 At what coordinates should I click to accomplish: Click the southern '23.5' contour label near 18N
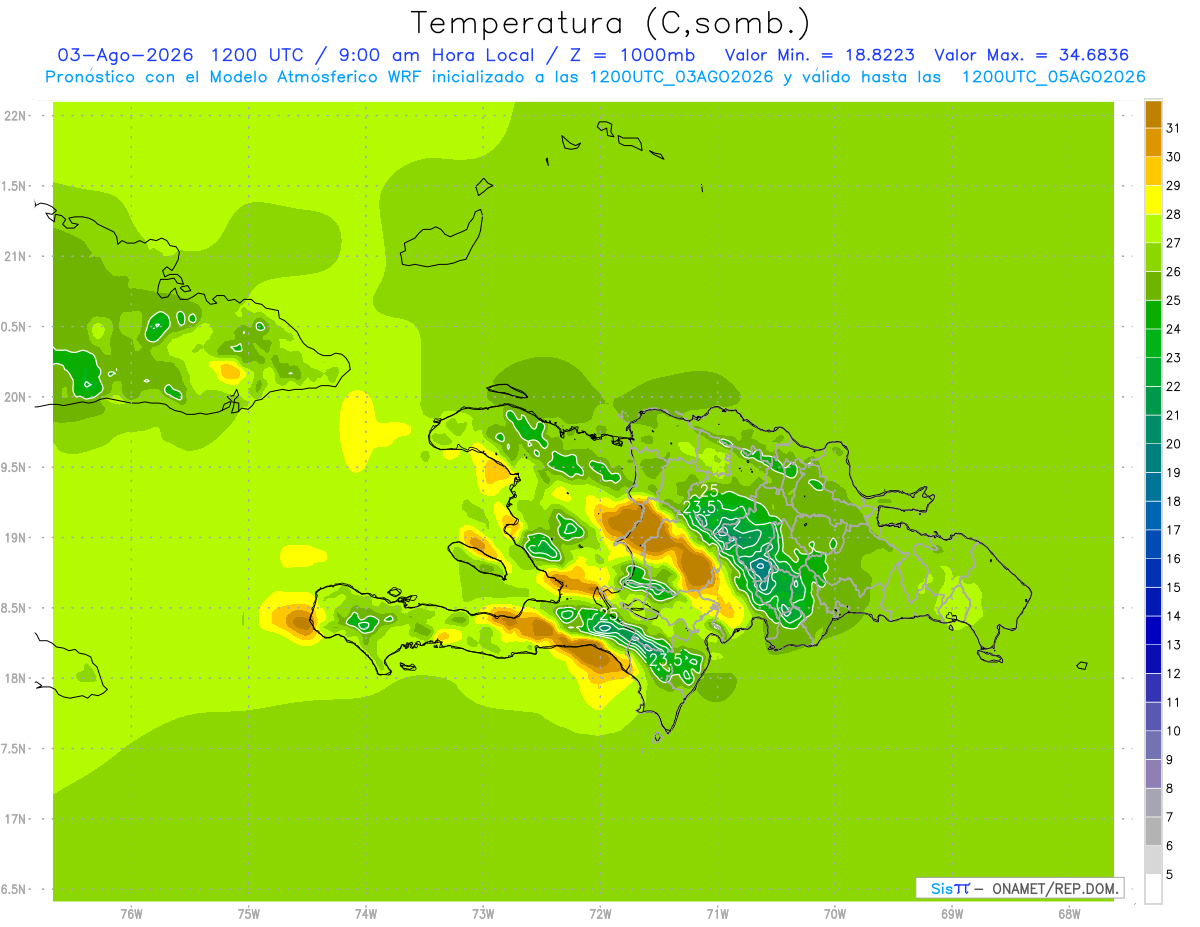pos(666,660)
